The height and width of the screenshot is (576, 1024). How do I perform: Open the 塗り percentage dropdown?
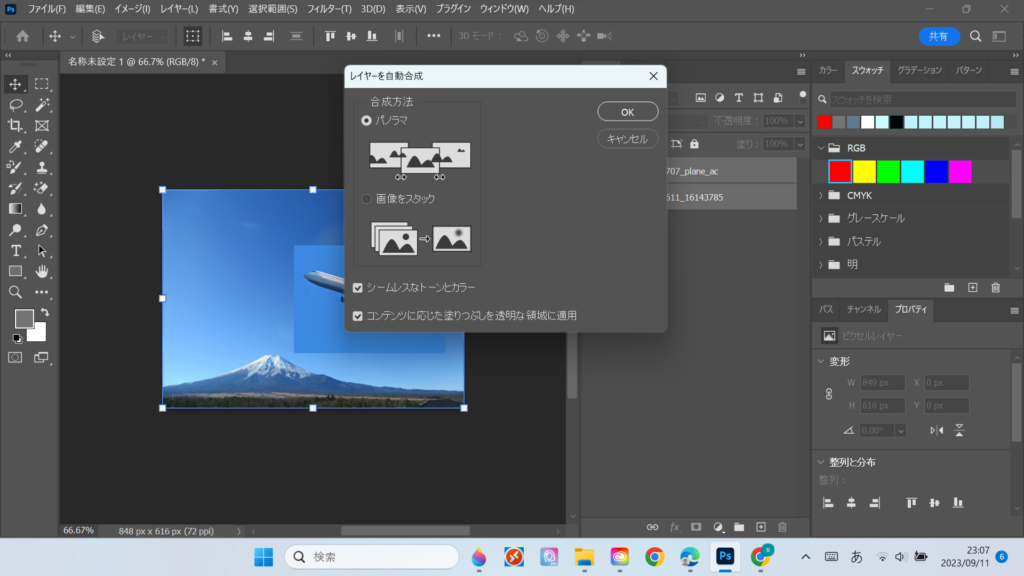pos(800,144)
